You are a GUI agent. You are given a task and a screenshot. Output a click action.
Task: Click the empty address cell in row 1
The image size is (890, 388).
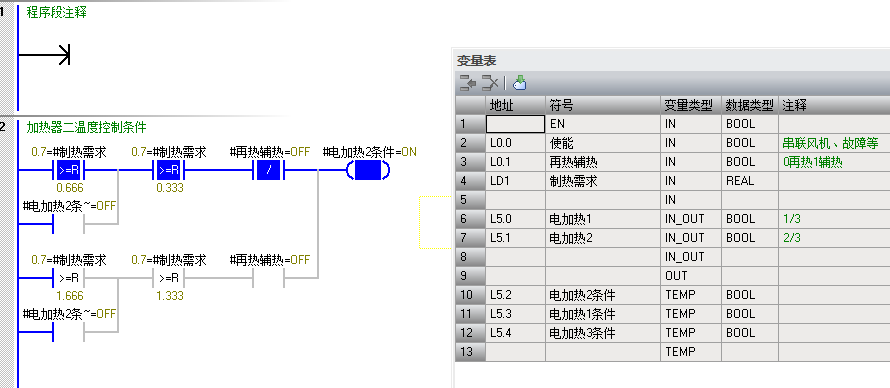click(x=516, y=124)
